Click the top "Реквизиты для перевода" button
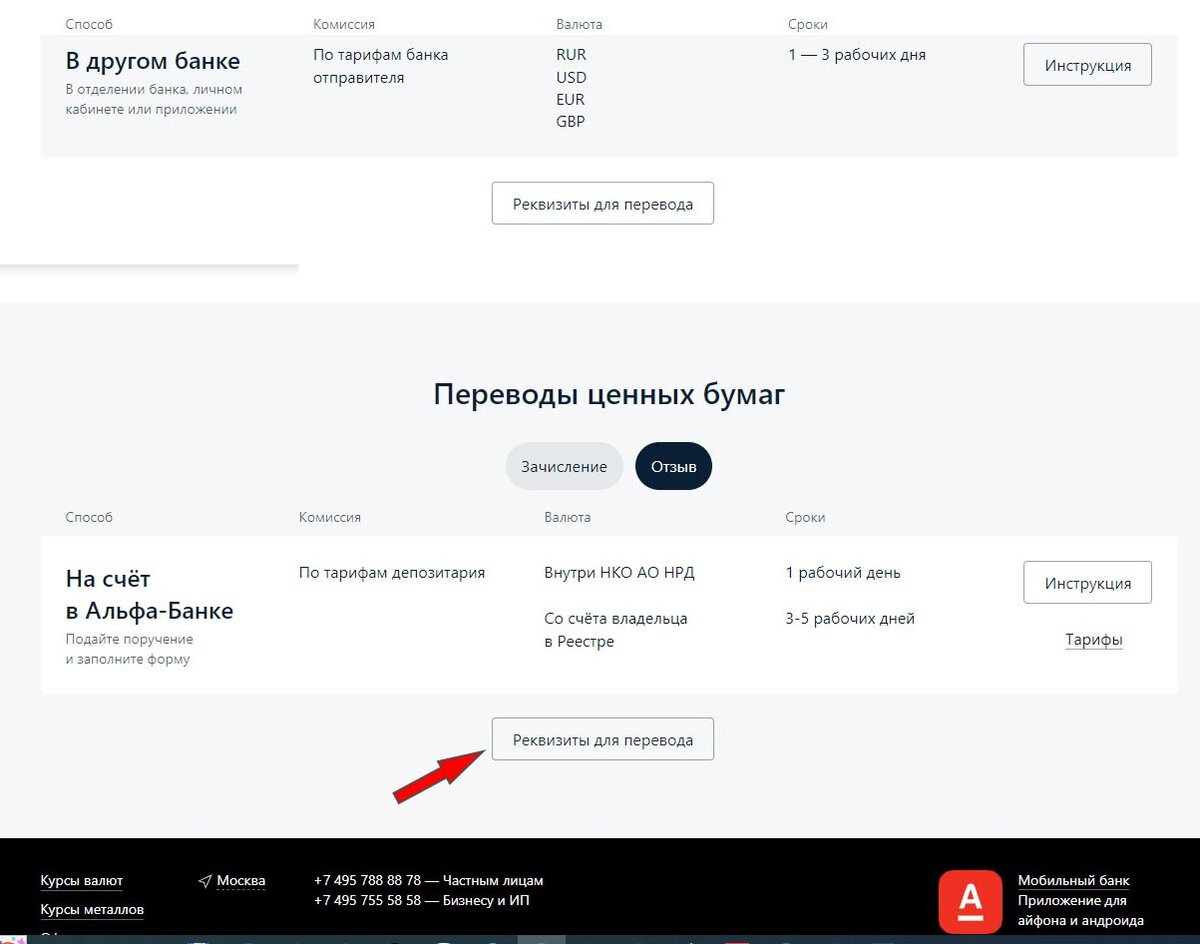 pyautogui.click(x=602, y=203)
